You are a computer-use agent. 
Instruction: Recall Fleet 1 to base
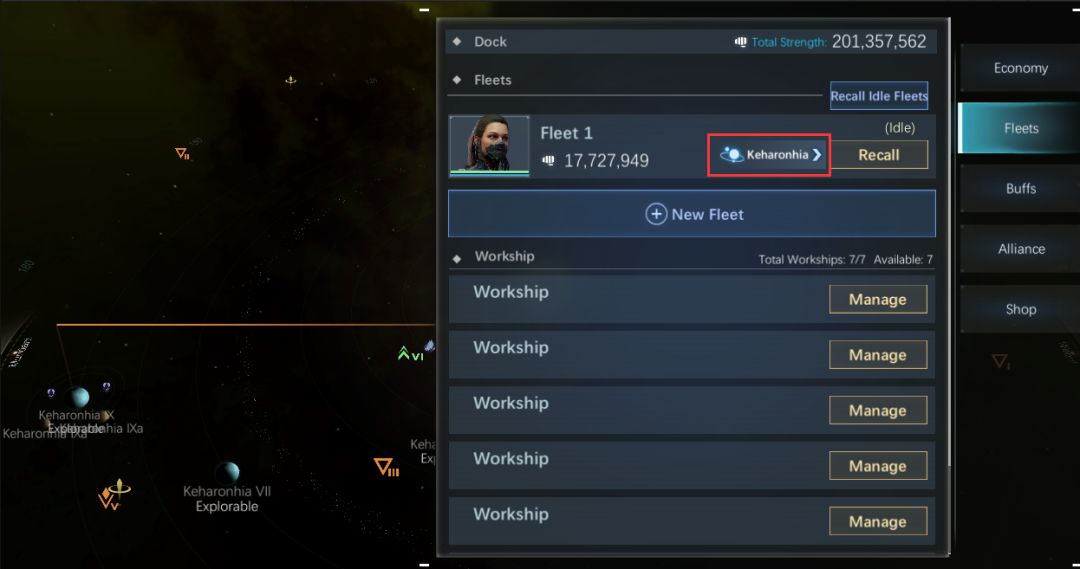pyautogui.click(x=878, y=155)
